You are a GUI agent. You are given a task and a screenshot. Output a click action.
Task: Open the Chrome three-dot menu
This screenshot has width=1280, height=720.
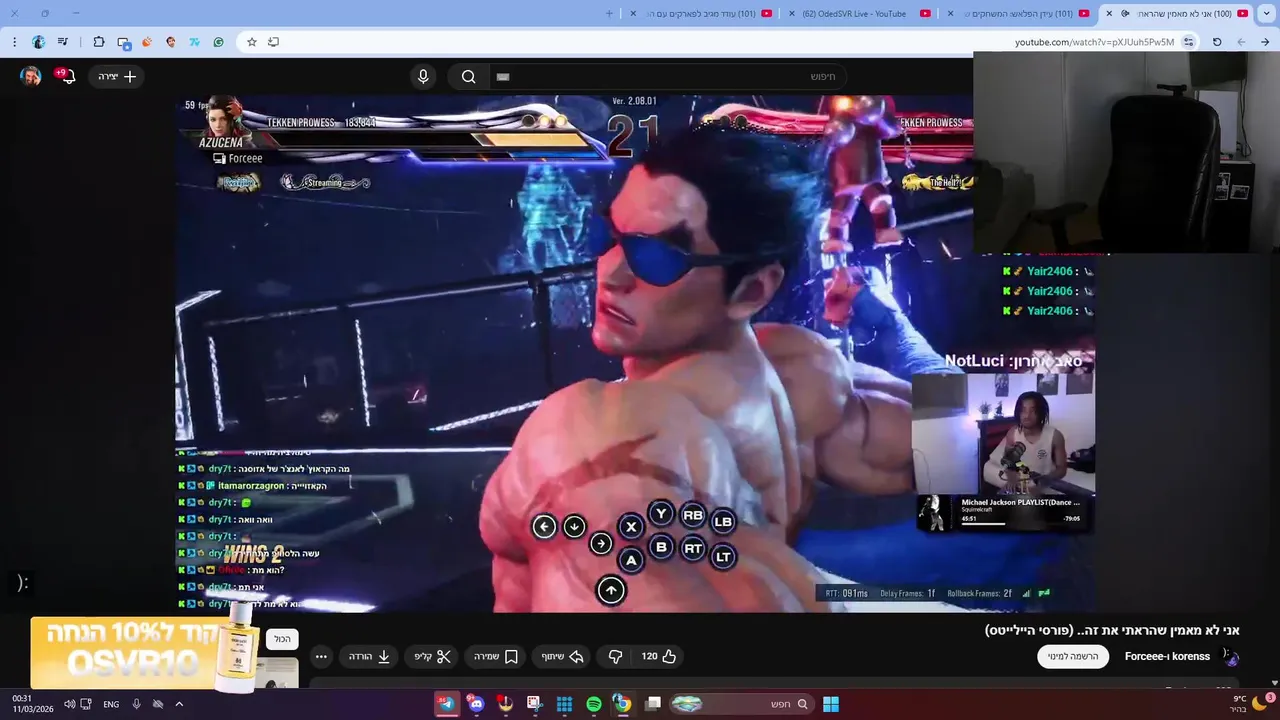[x=14, y=42]
